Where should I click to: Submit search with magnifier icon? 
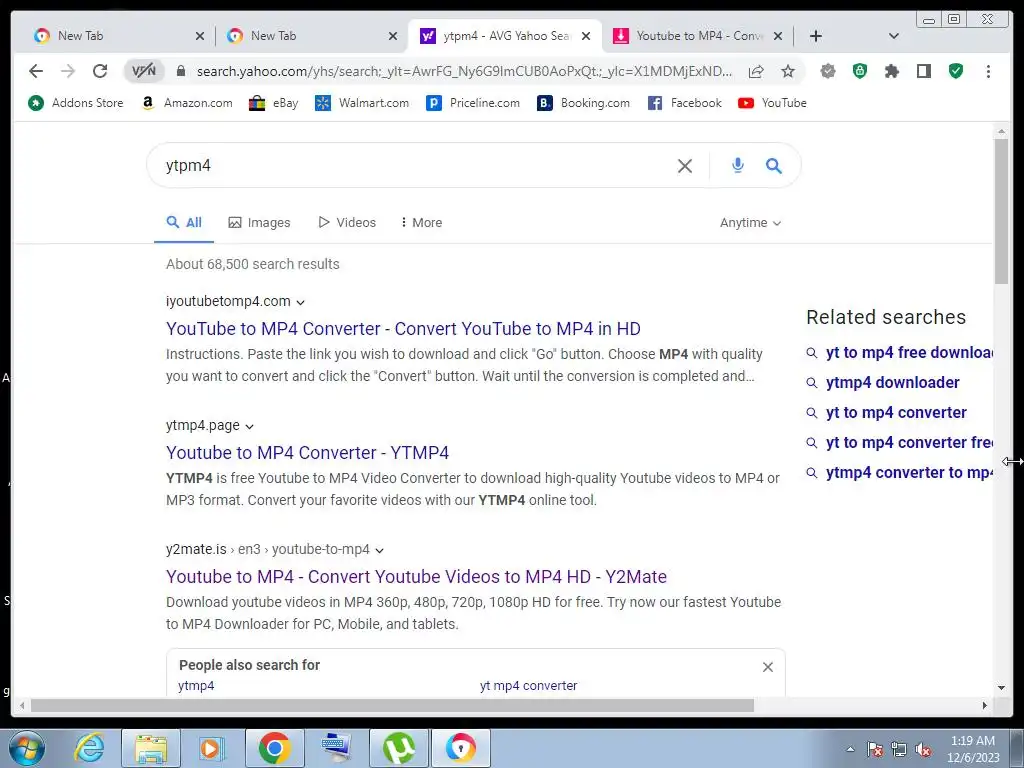774,166
